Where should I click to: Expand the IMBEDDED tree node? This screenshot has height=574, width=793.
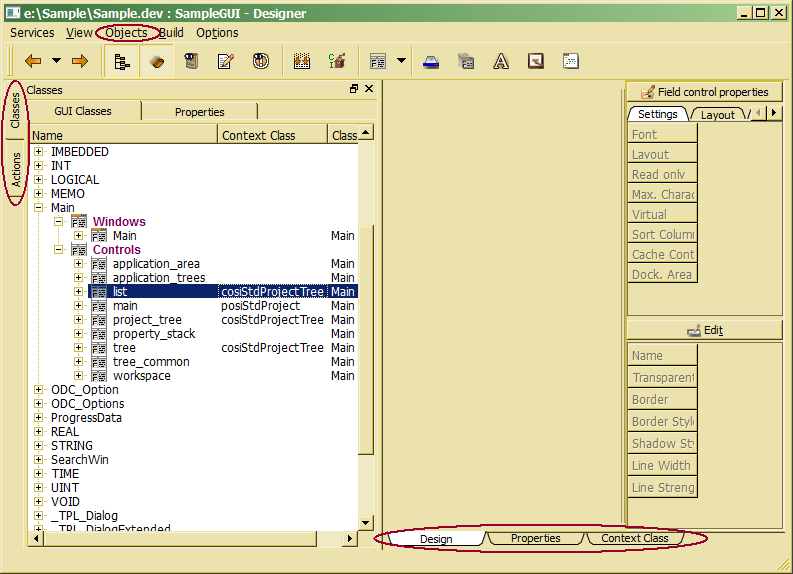point(39,152)
